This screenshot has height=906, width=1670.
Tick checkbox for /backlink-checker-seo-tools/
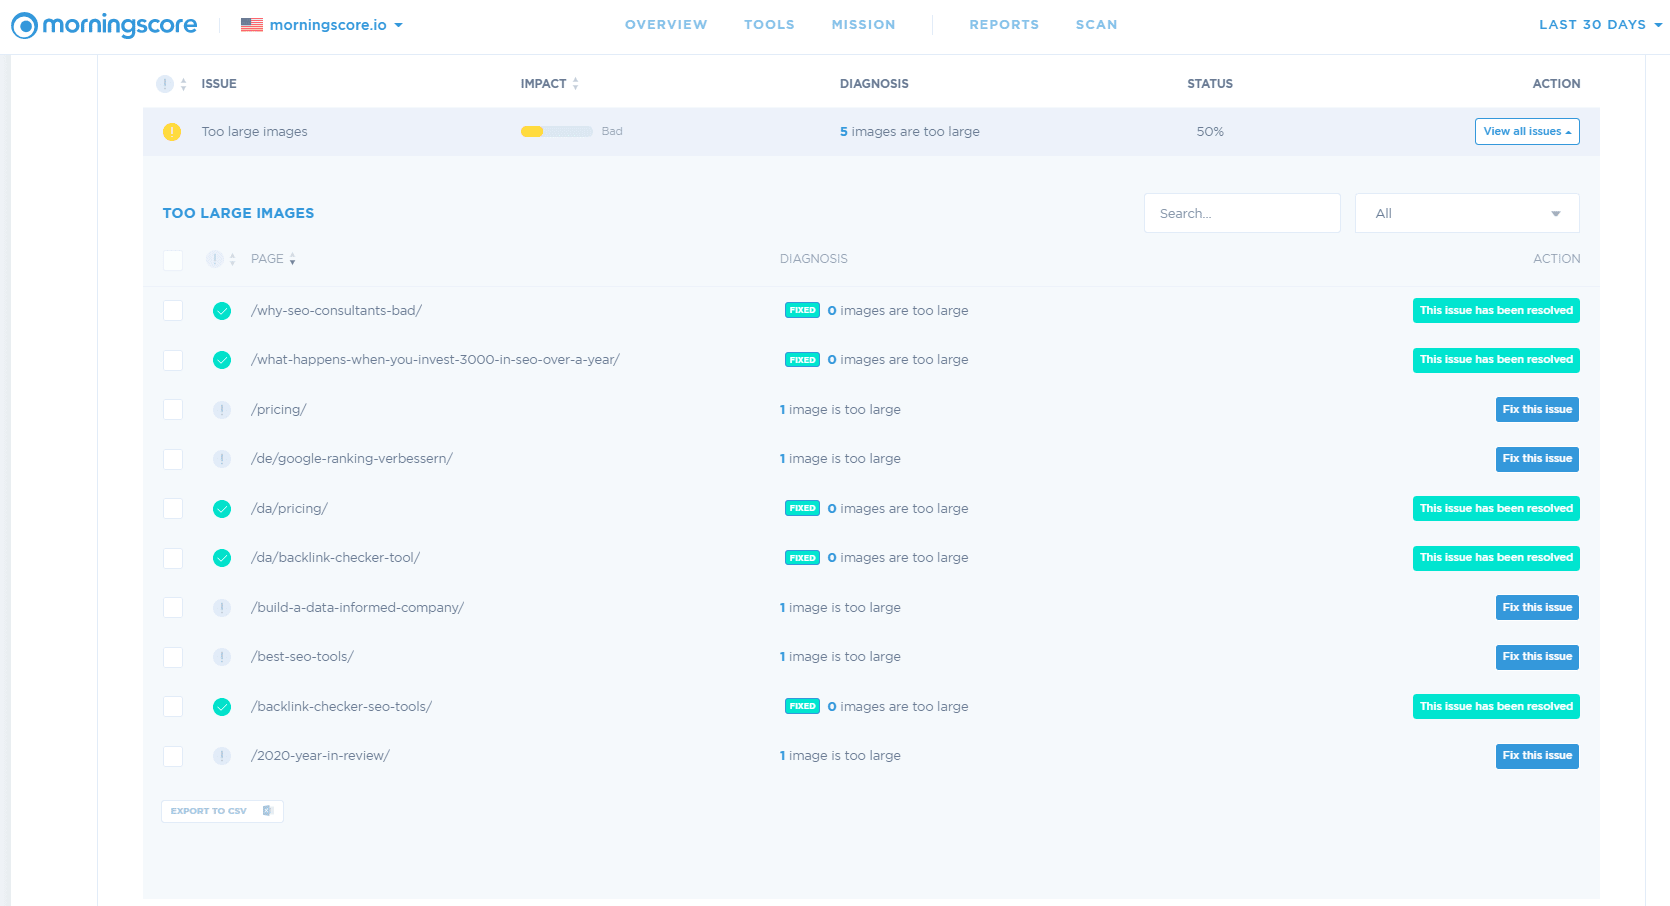point(173,707)
